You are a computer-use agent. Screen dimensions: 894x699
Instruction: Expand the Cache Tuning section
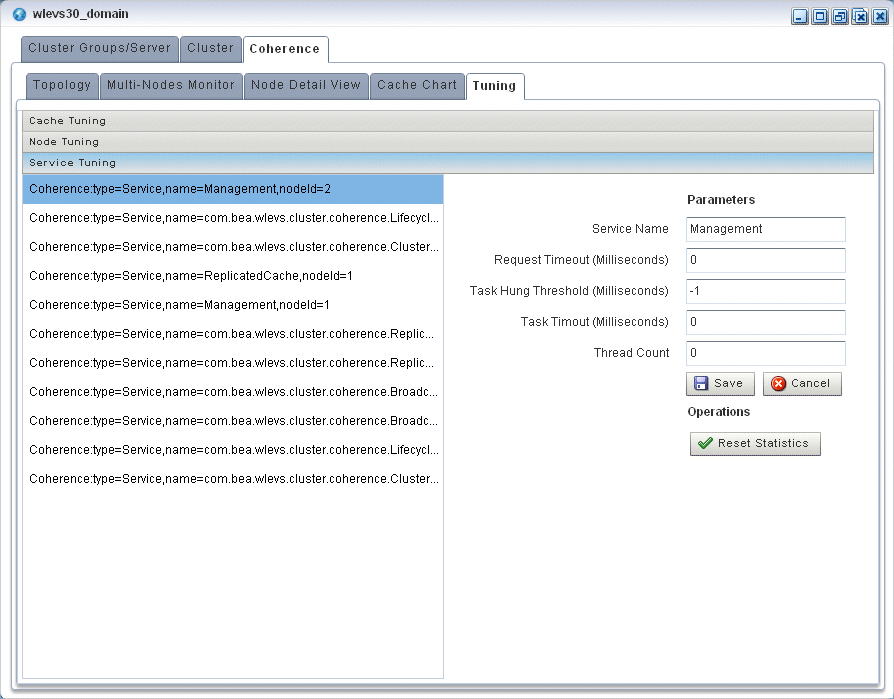pyautogui.click(x=447, y=121)
